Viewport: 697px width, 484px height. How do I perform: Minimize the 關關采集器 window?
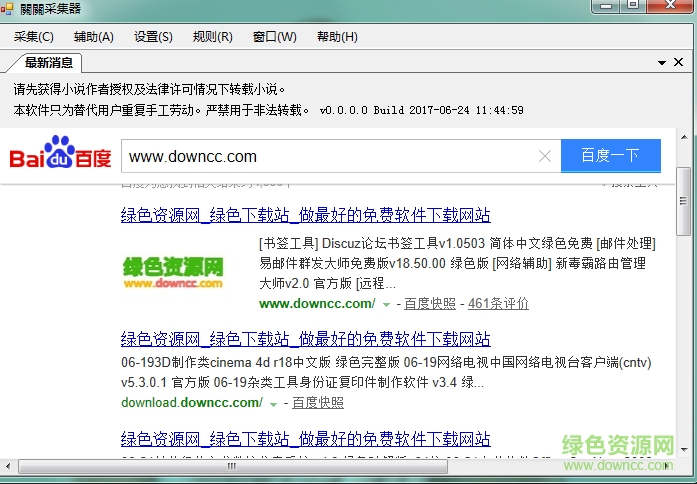coord(606,5)
